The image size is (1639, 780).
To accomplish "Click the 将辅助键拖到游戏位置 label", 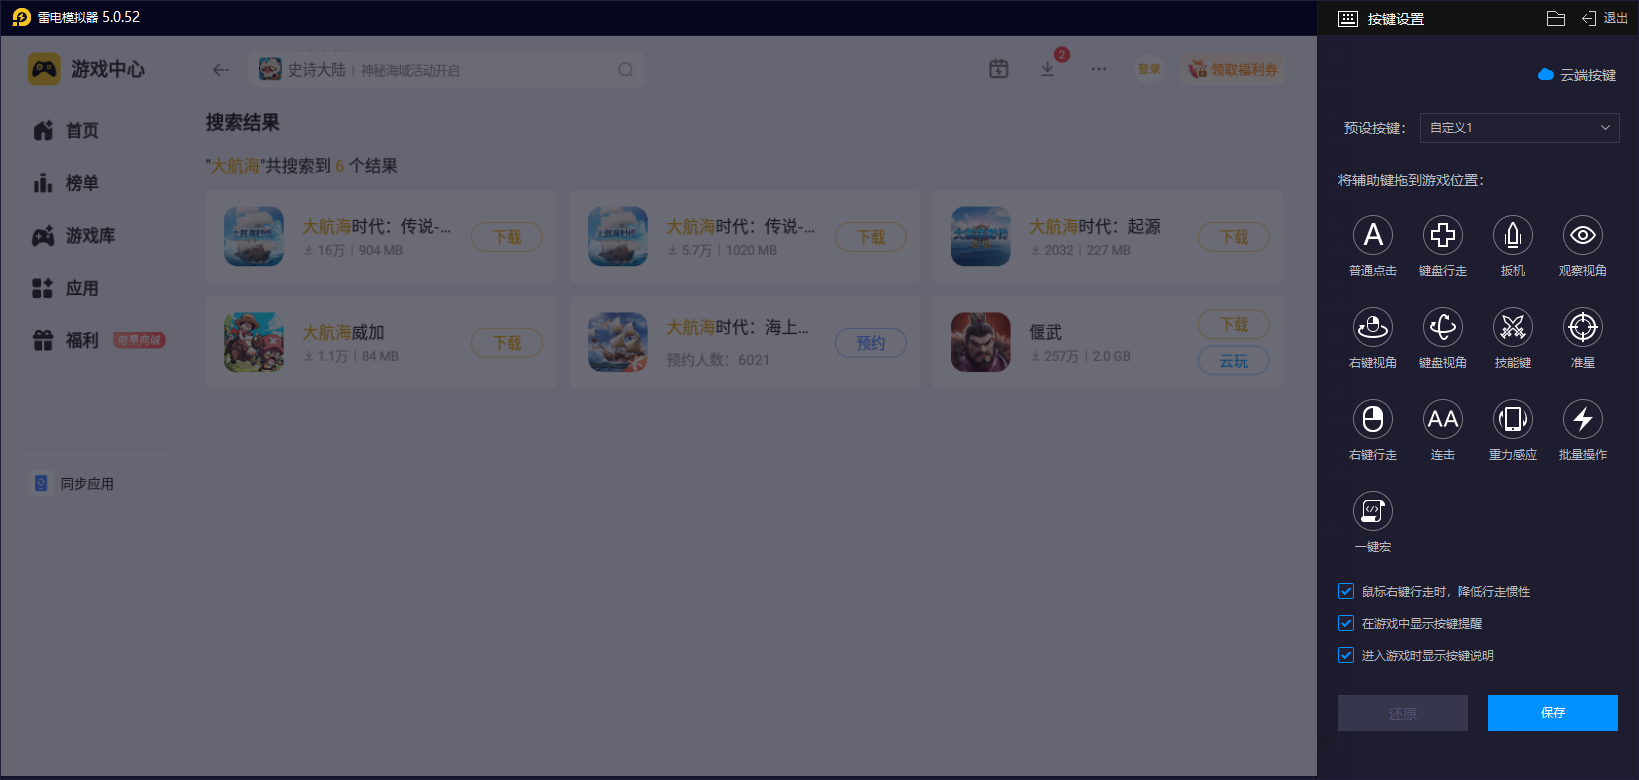I will [1411, 180].
